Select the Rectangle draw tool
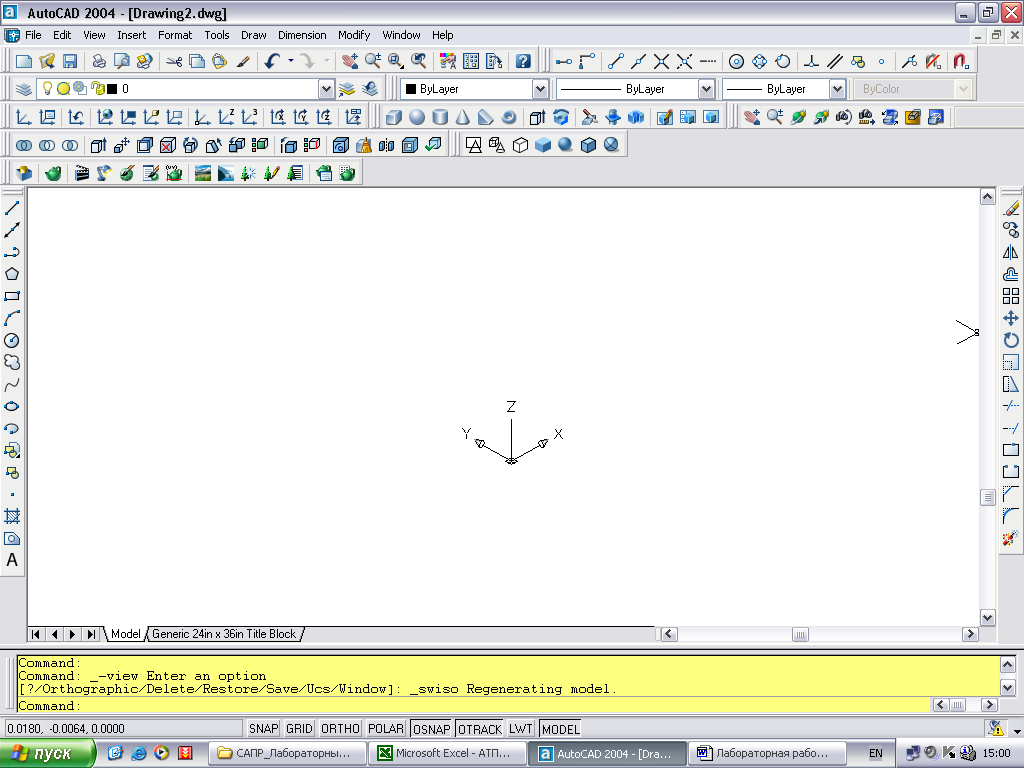This screenshot has width=1024, height=768. coord(12,296)
